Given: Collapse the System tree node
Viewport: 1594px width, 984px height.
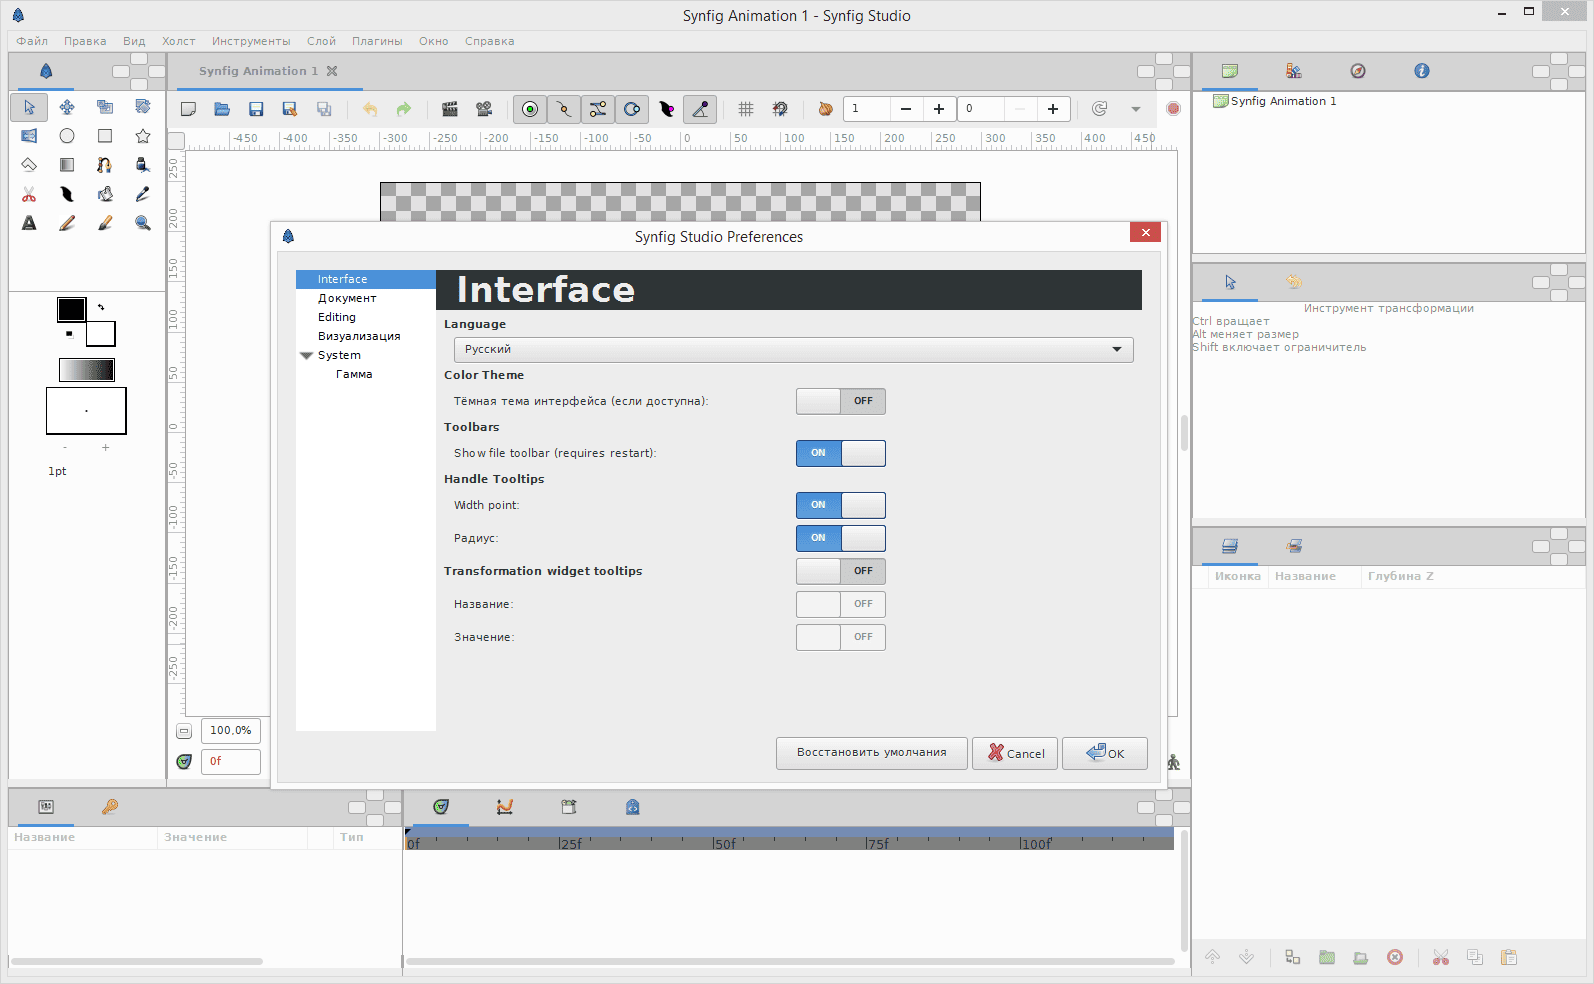Looking at the screenshot, I should pos(306,355).
